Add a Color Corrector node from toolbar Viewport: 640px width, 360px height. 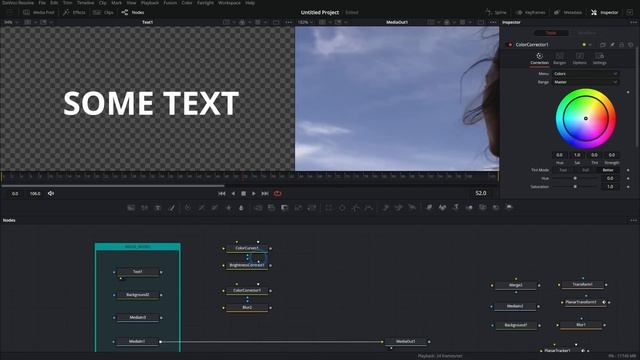click(x=187, y=208)
